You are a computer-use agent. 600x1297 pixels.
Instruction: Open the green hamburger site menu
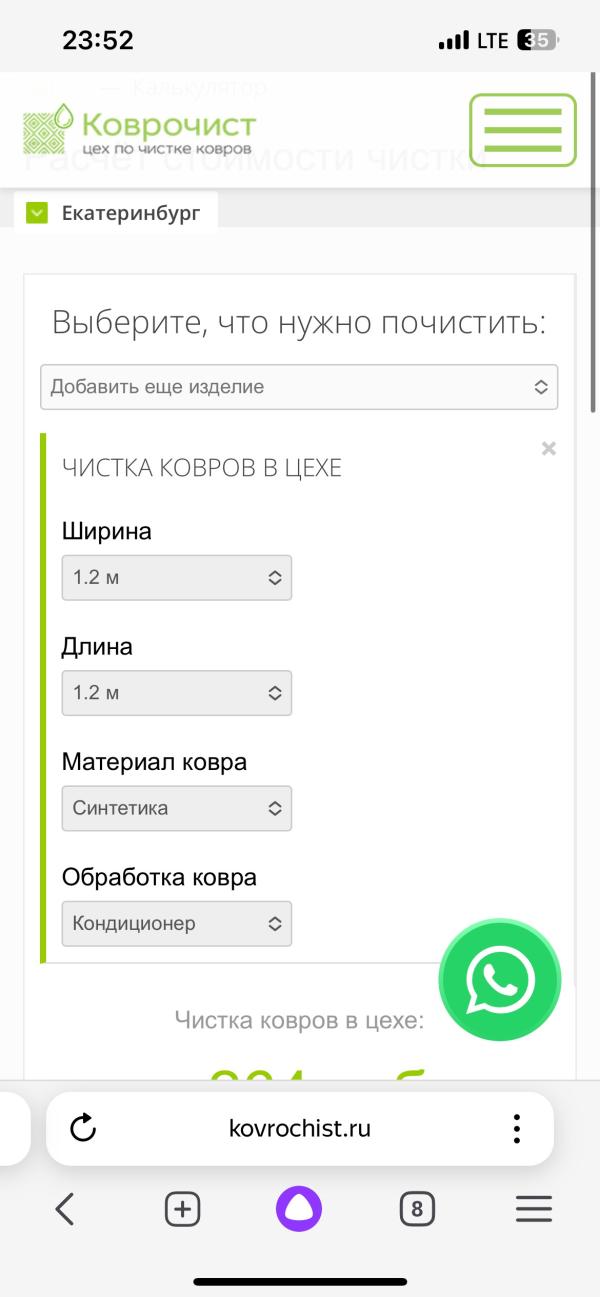click(522, 130)
